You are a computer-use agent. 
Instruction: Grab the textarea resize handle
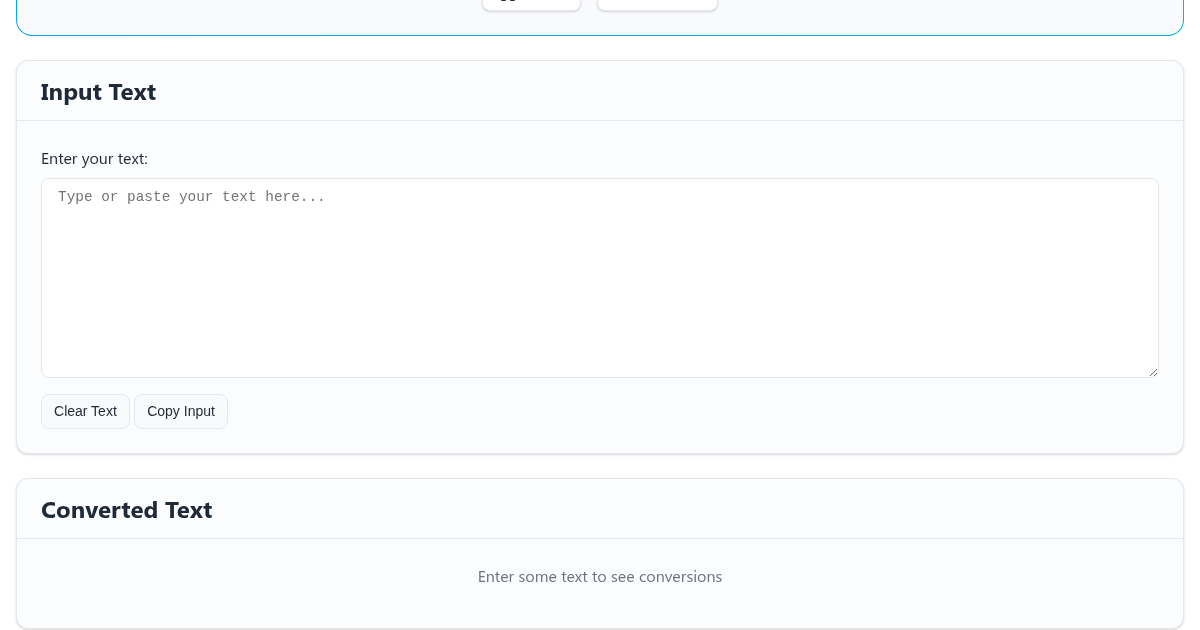[x=1152, y=371]
